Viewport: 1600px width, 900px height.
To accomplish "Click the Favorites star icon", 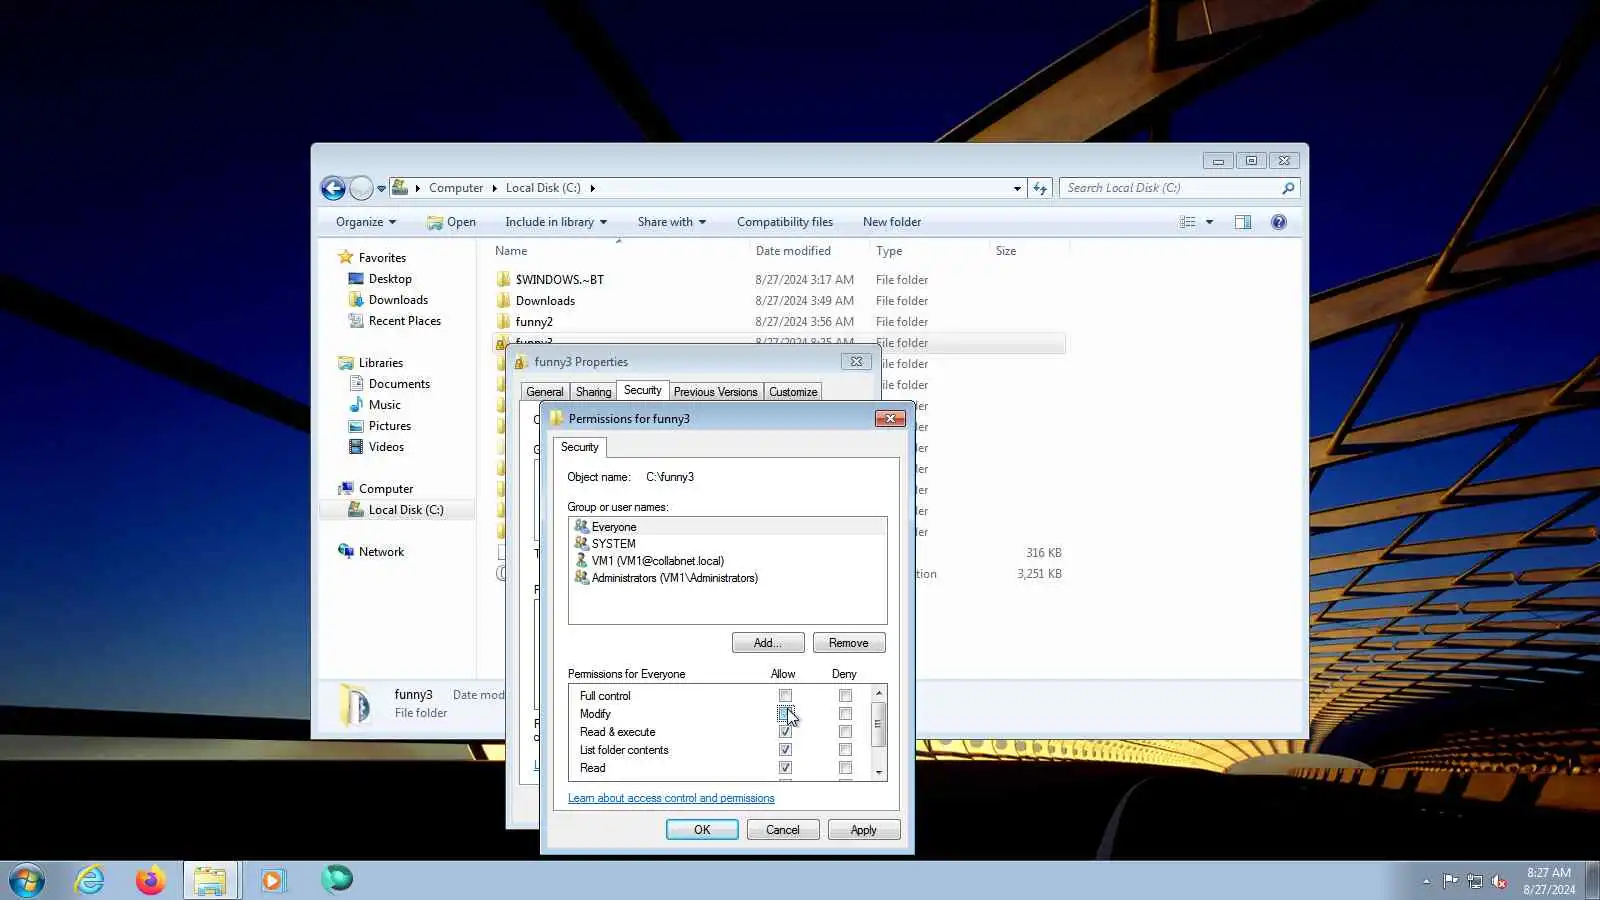I will pos(346,257).
